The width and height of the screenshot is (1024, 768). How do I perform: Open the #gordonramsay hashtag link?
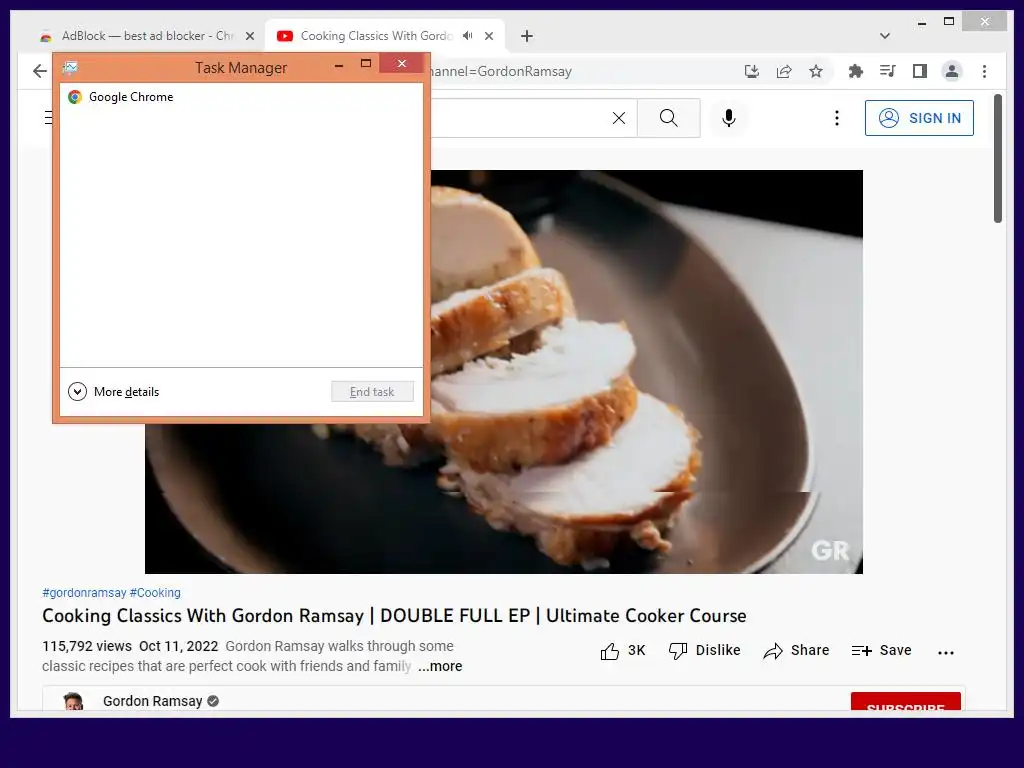pos(84,593)
